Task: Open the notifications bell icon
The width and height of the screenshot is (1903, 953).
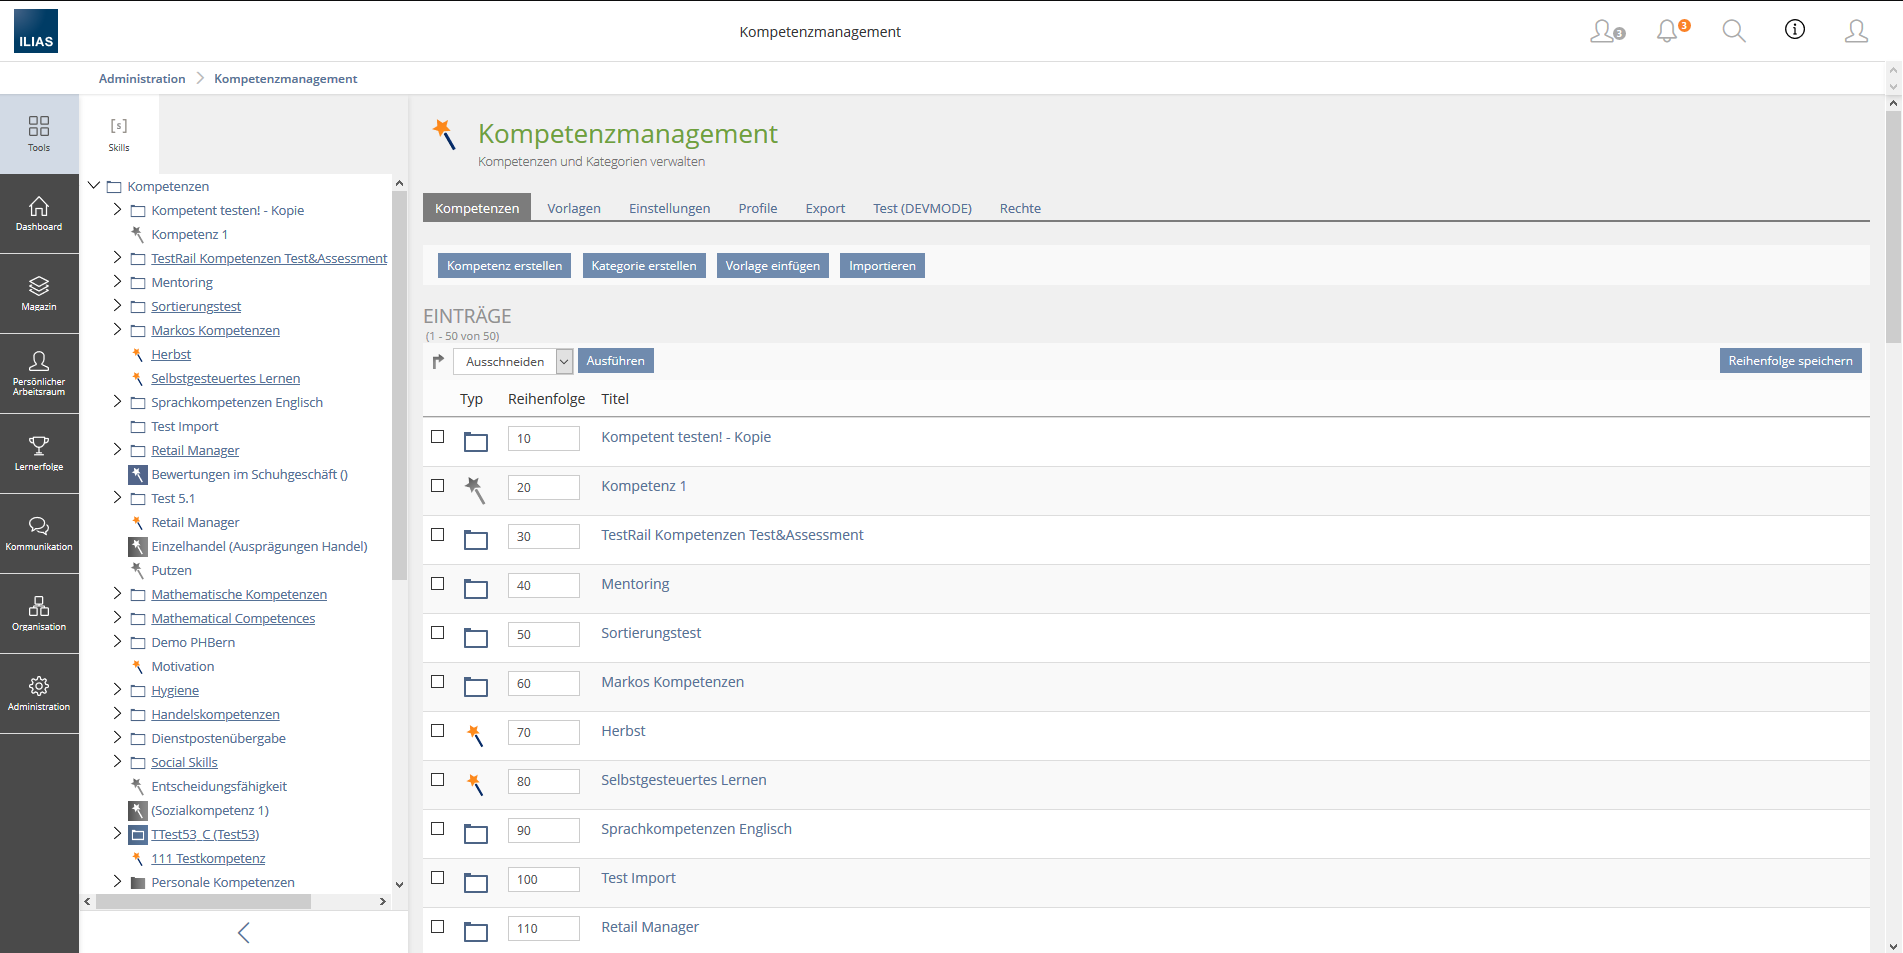Action: [1668, 31]
